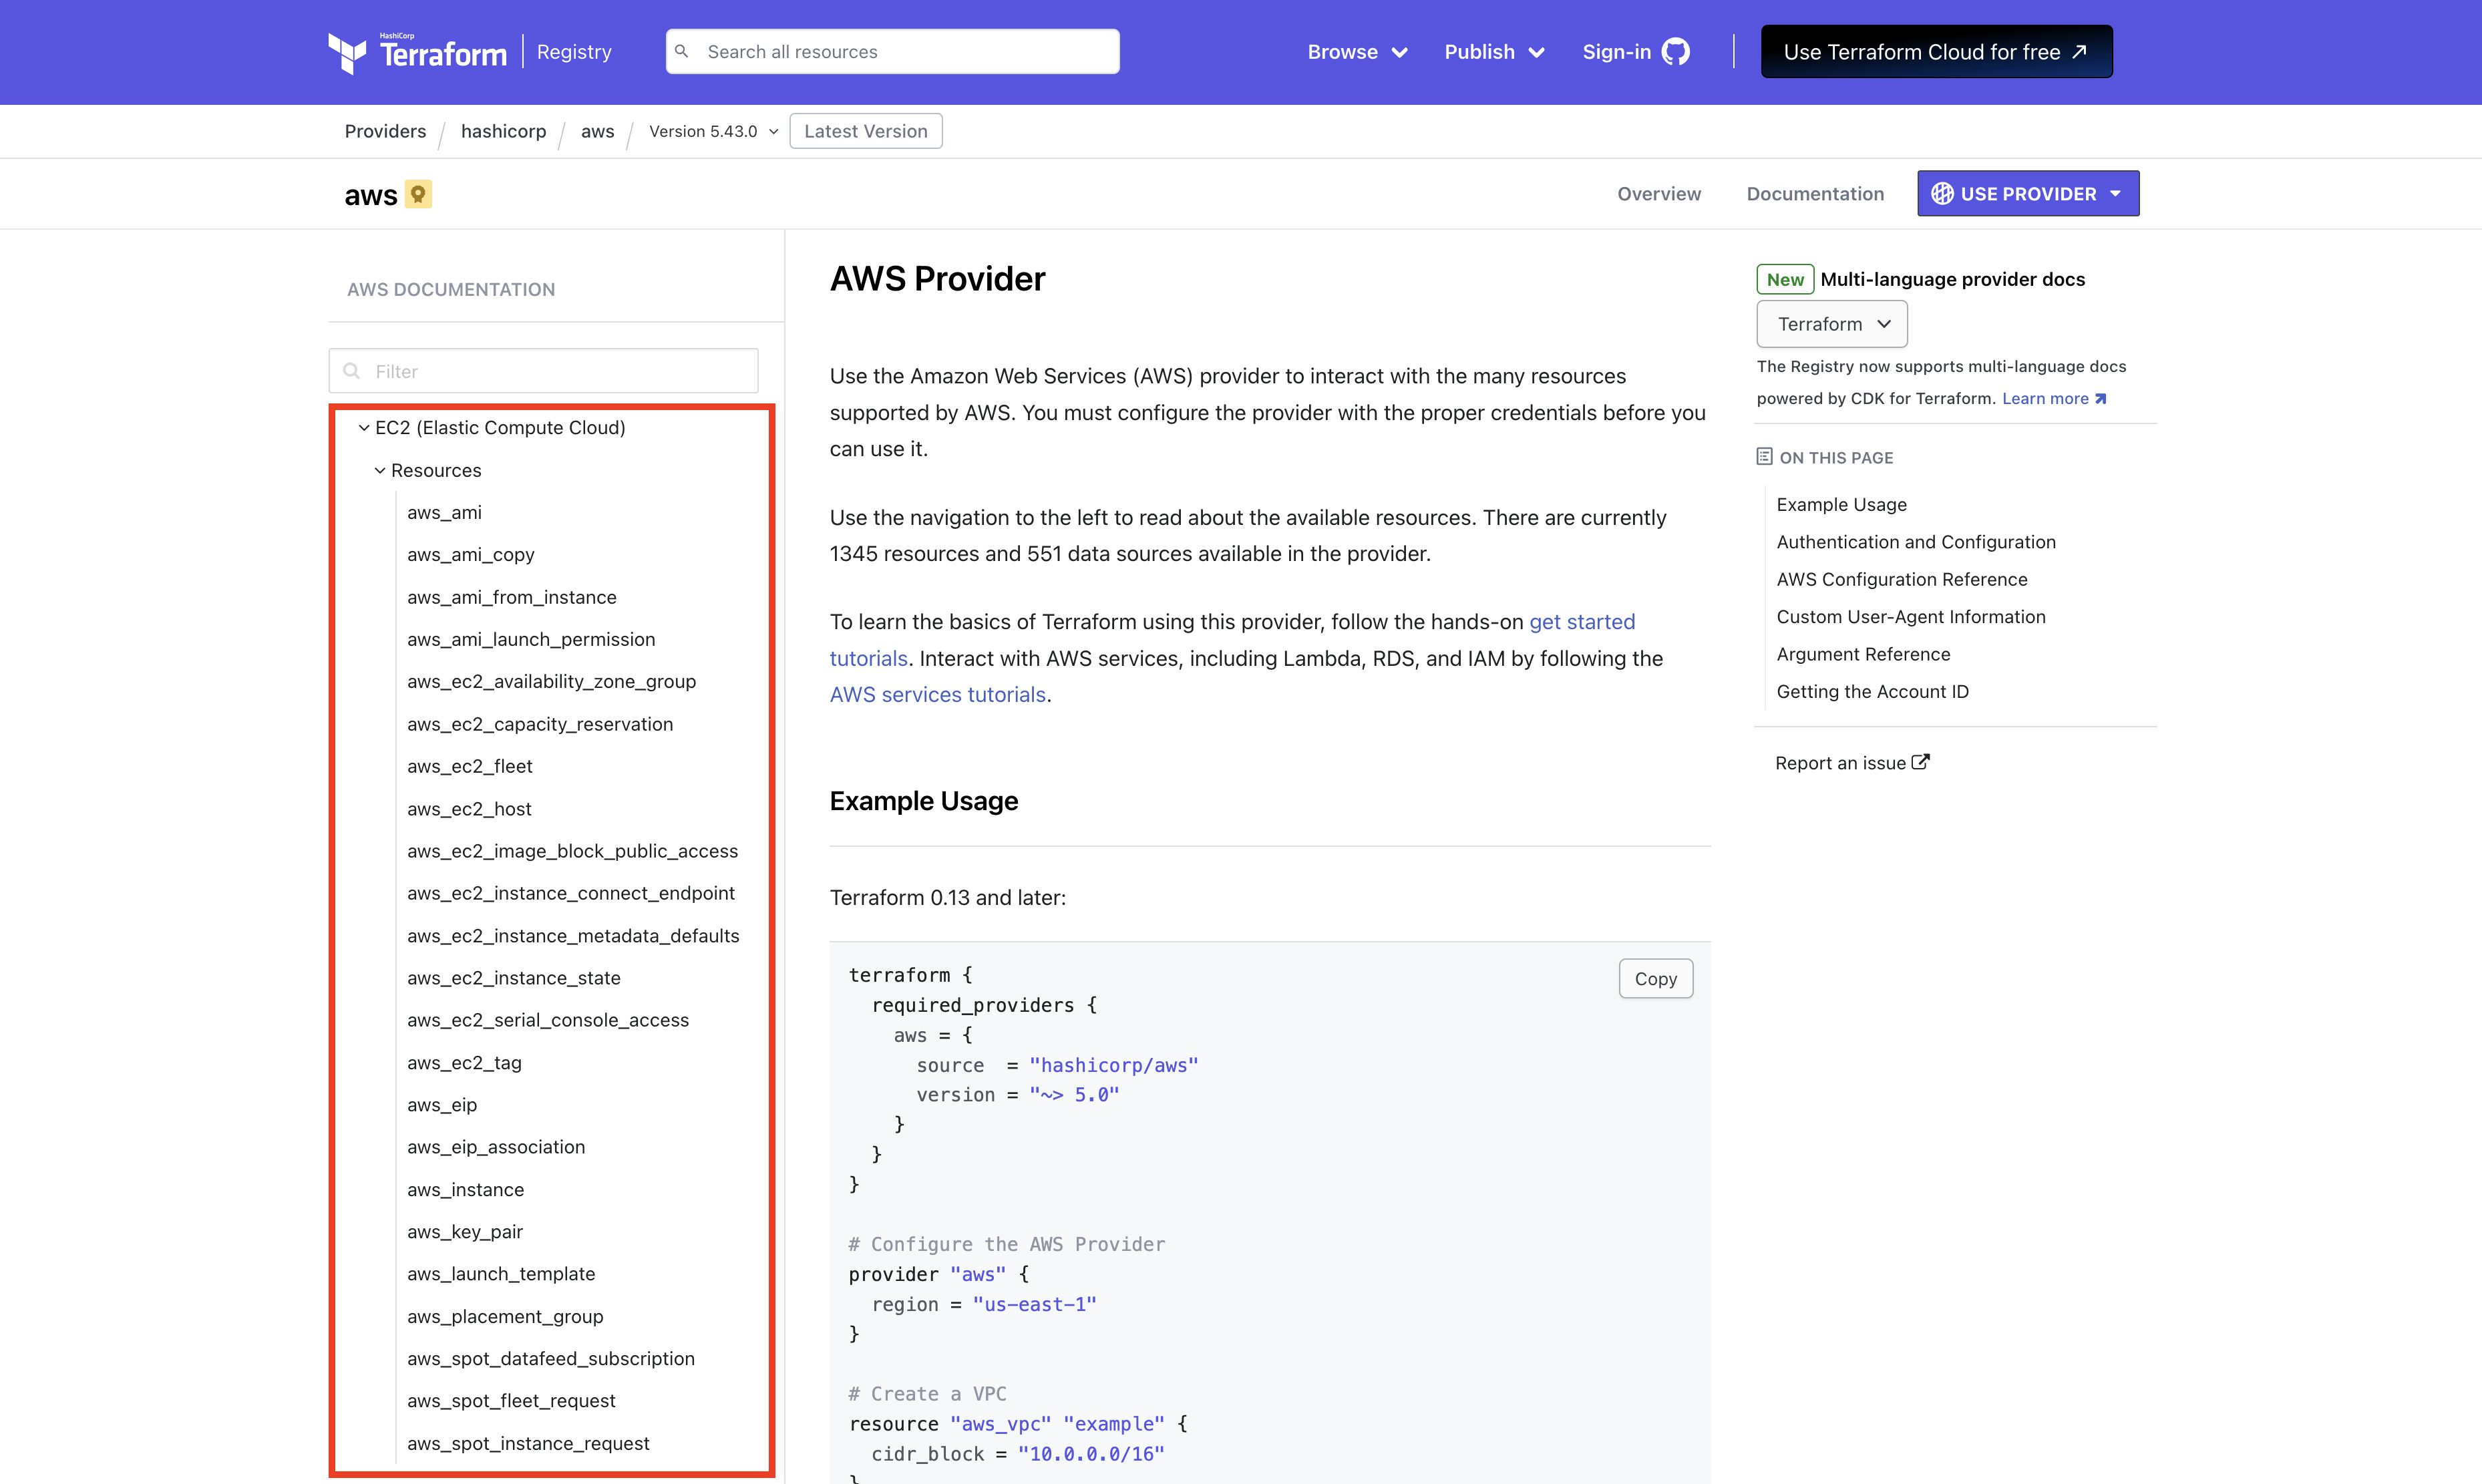The height and width of the screenshot is (1484, 2482).
Task: Jump to Argument Reference section
Action: [1863, 654]
